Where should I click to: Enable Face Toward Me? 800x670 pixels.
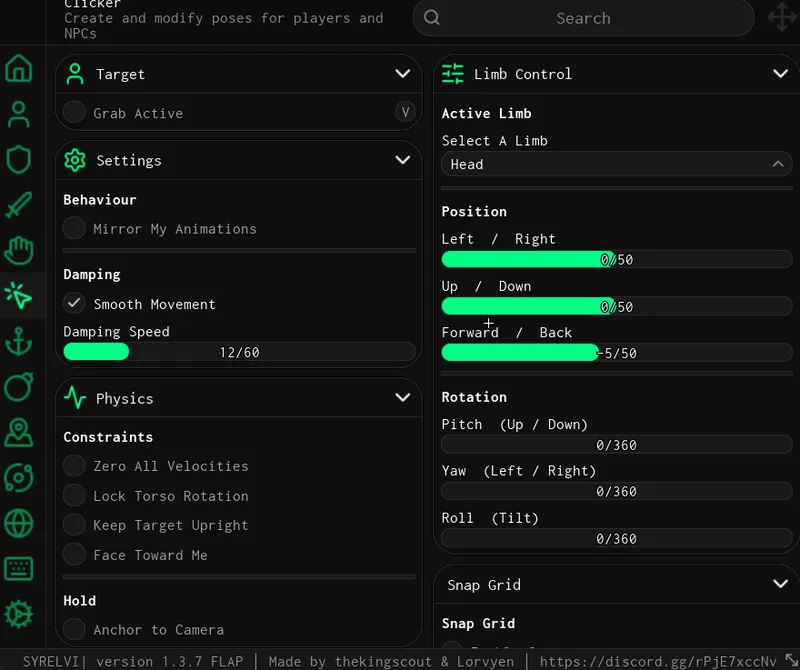coord(74,555)
